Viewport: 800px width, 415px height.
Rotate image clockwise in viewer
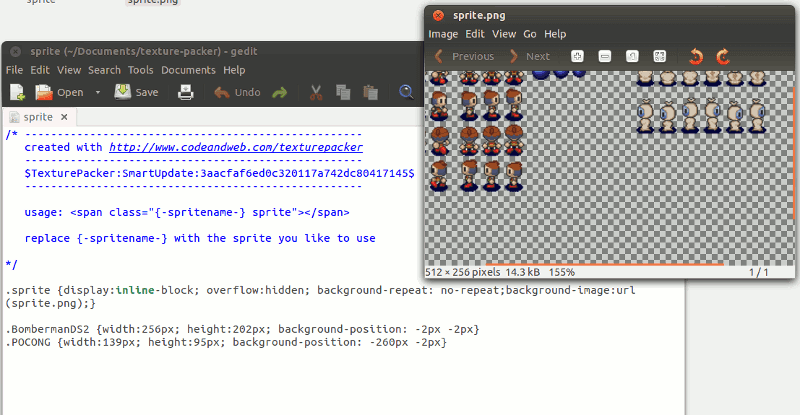click(x=723, y=56)
